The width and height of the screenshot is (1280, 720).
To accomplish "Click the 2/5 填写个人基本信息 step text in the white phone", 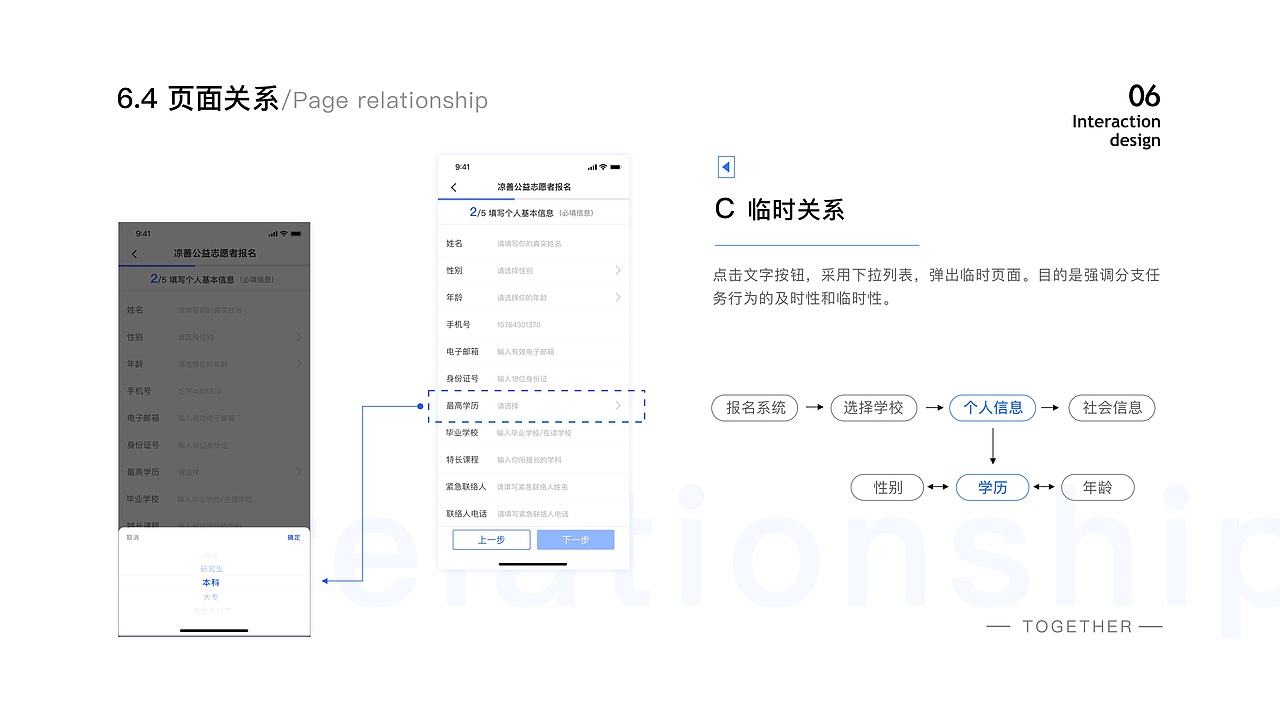I will coord(510,213).
